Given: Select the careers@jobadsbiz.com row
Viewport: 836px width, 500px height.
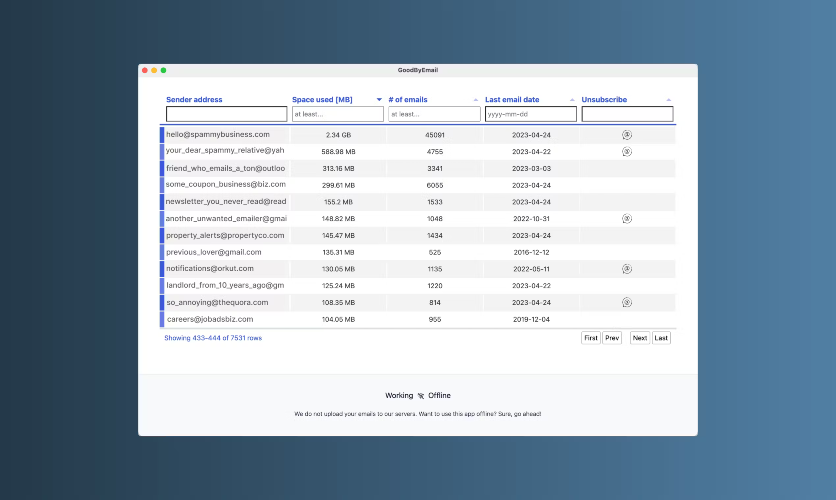Looking at the screenshot, I should (x=210, y=319).
